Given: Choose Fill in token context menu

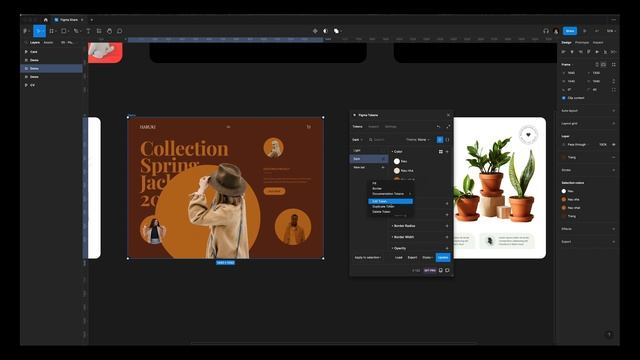Looking at the screenshot, I should click(374, 183).
